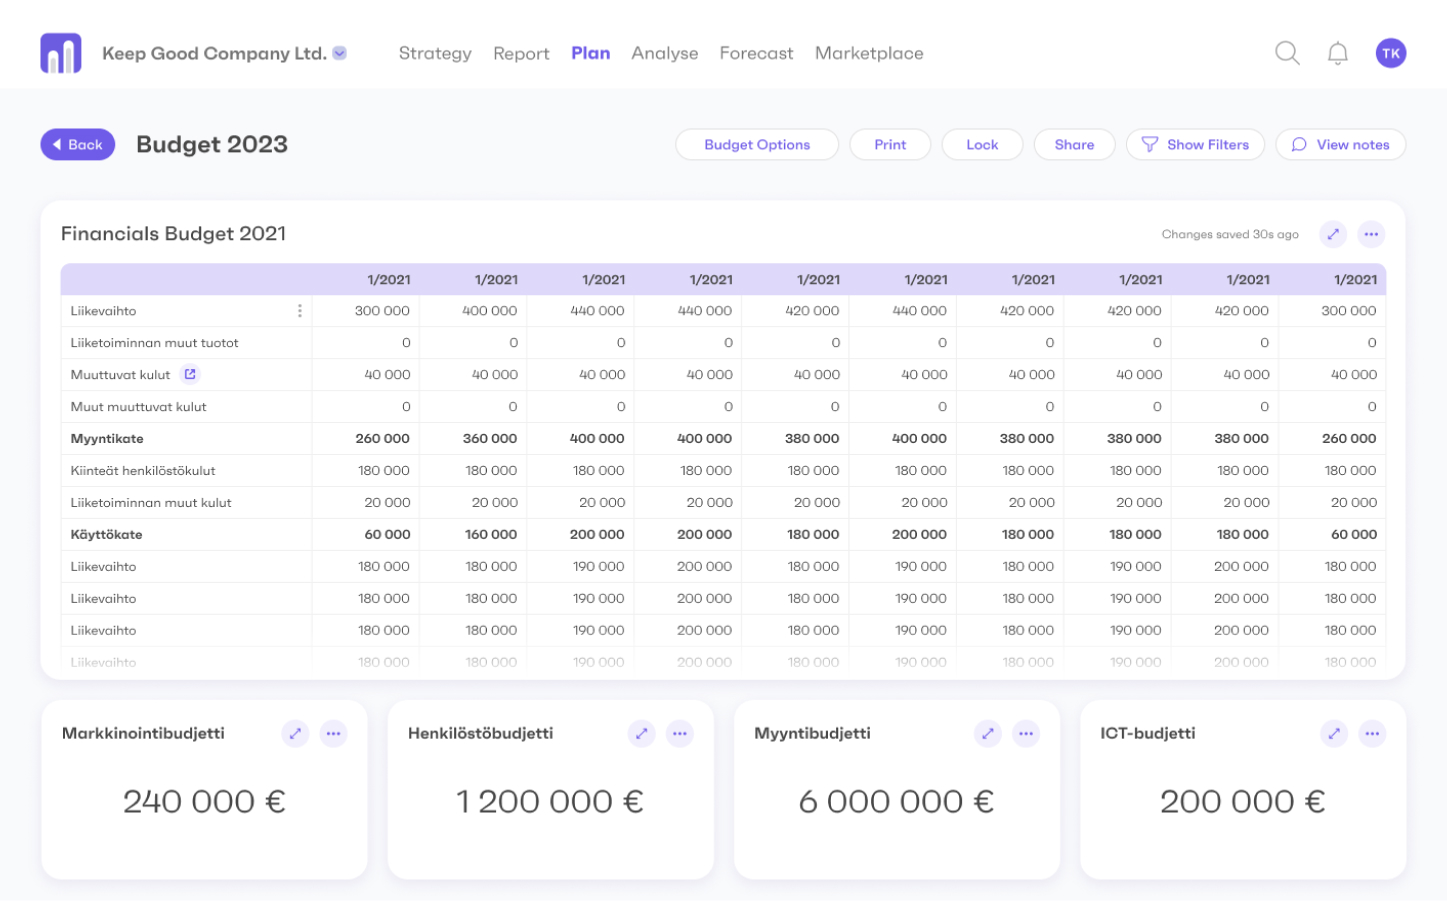The height and width of the screenshot is (904, 1447).
Task: Open company selector dropdown next to company name
Action: pos(340,54)
